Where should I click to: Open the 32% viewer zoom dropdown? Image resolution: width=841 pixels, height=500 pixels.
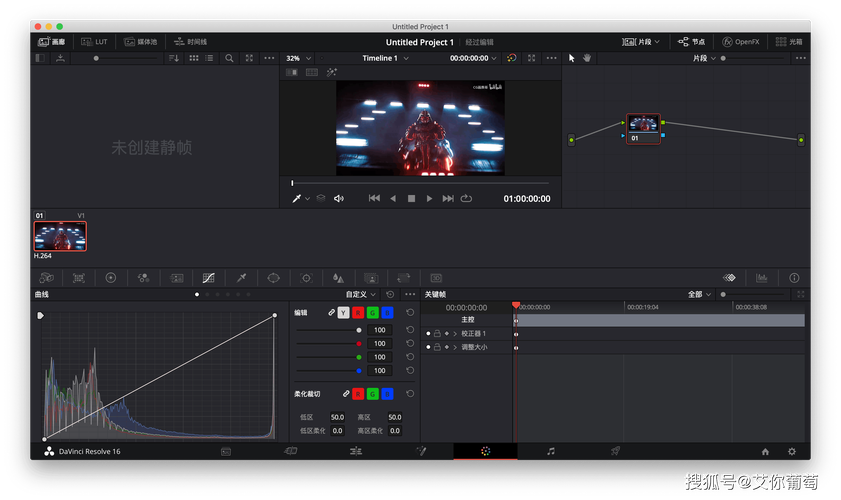click(x=297, y=58)
